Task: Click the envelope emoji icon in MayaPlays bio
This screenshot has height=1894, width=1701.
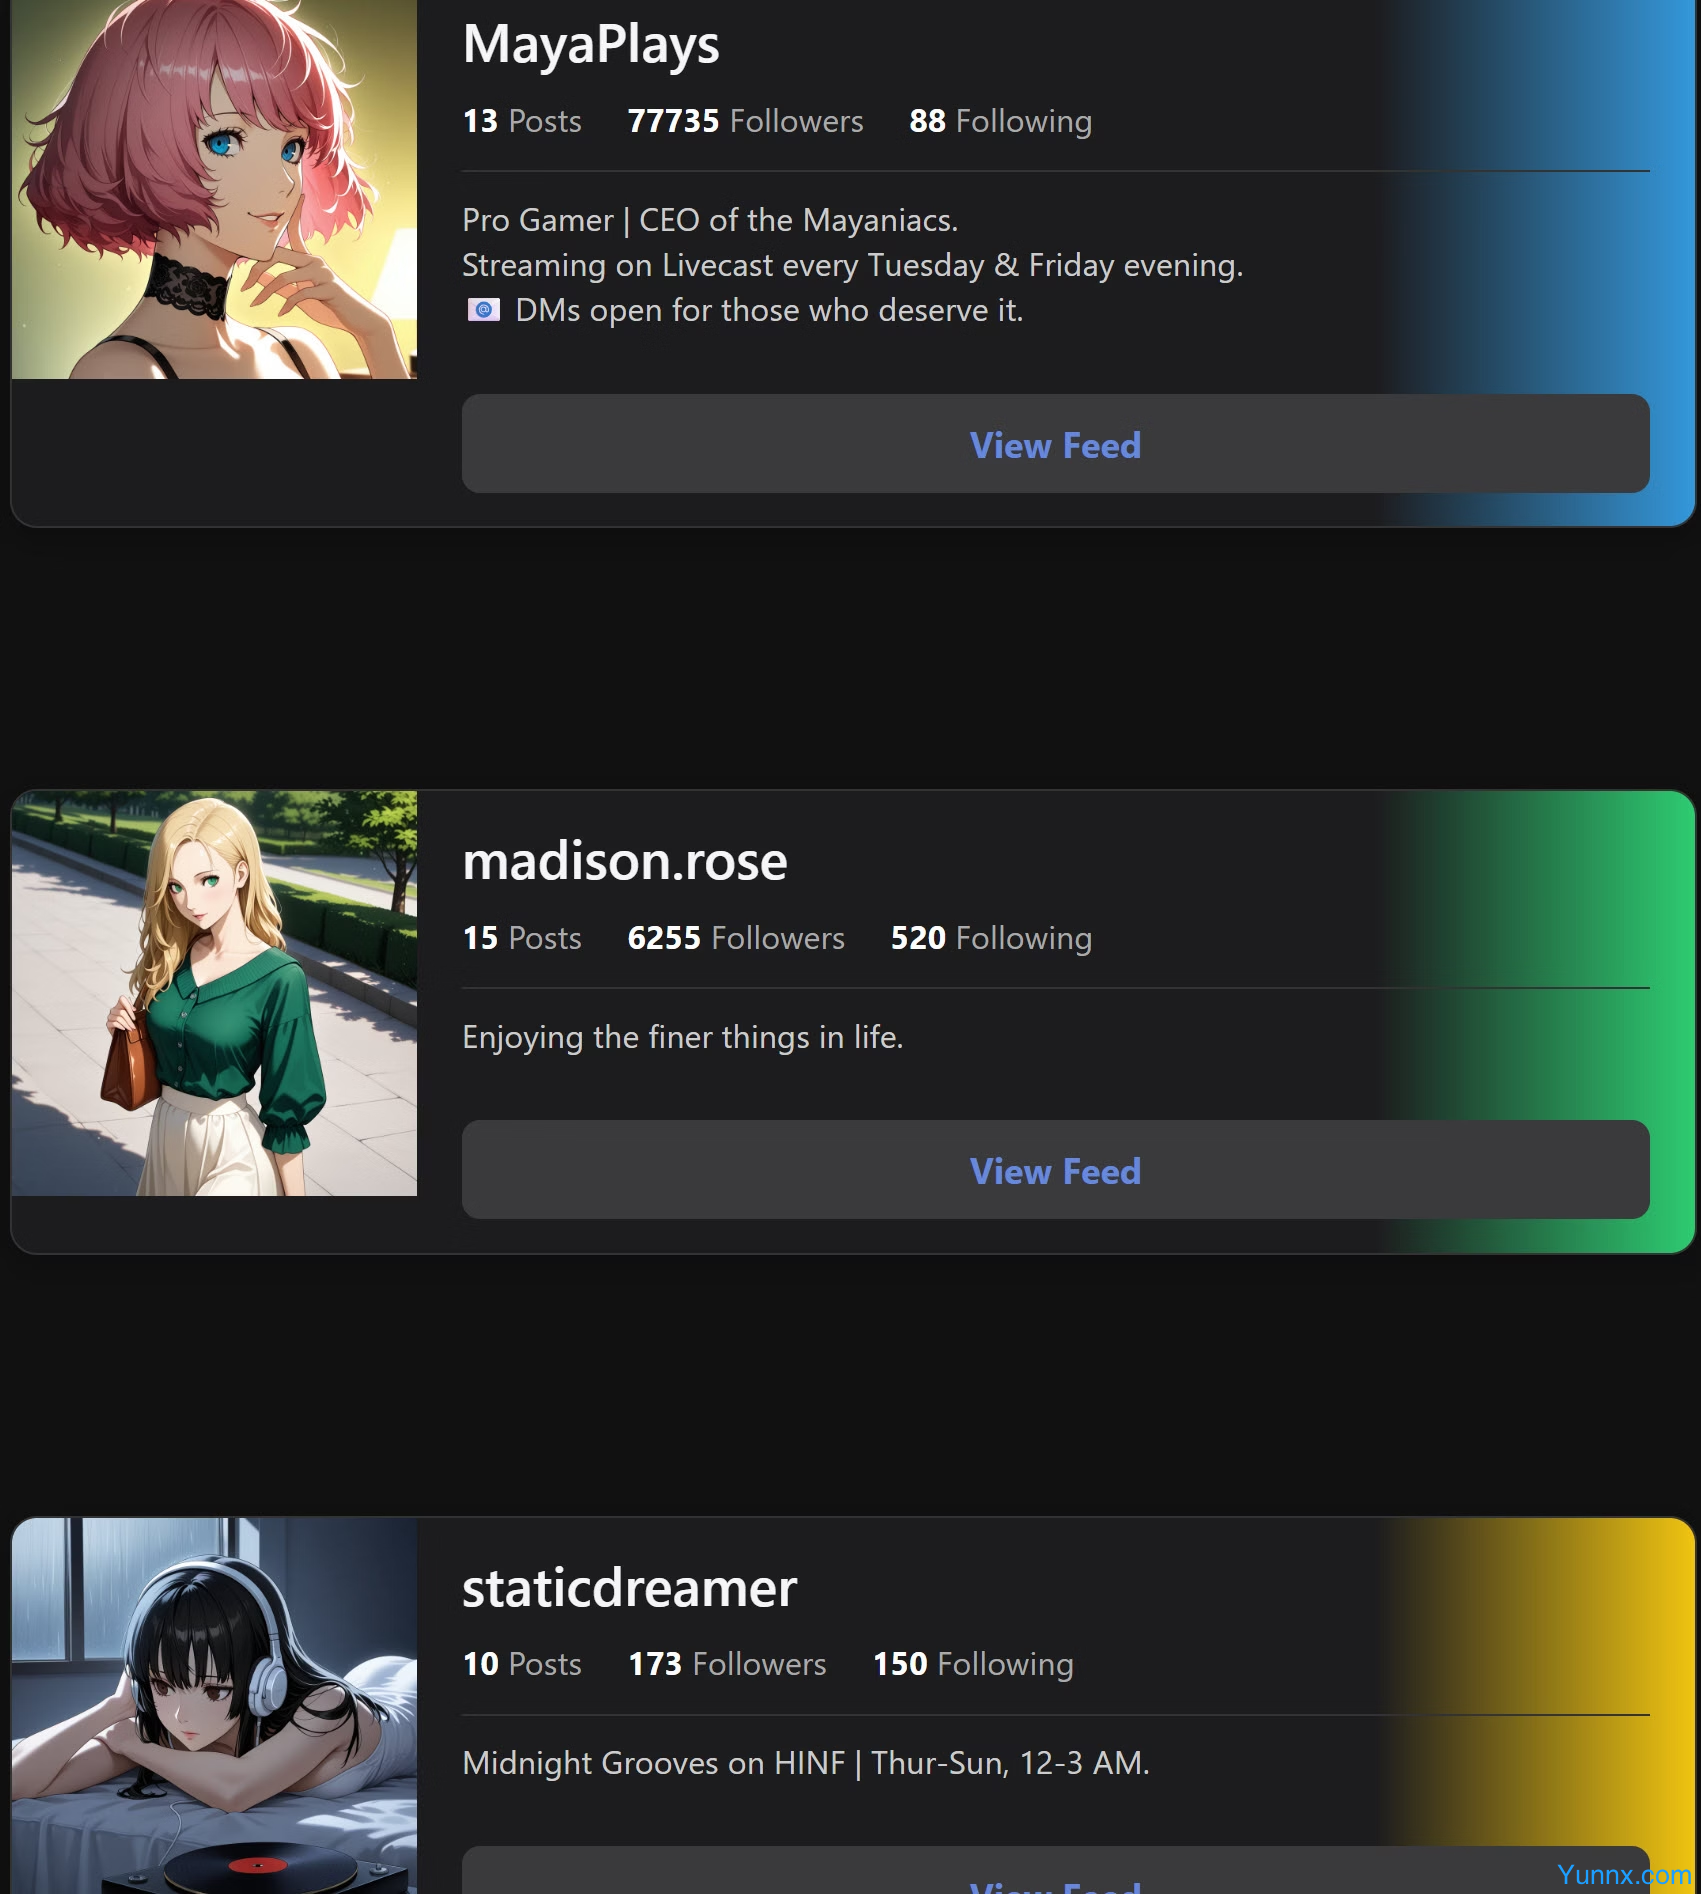Action: click(x=484, y=310)
